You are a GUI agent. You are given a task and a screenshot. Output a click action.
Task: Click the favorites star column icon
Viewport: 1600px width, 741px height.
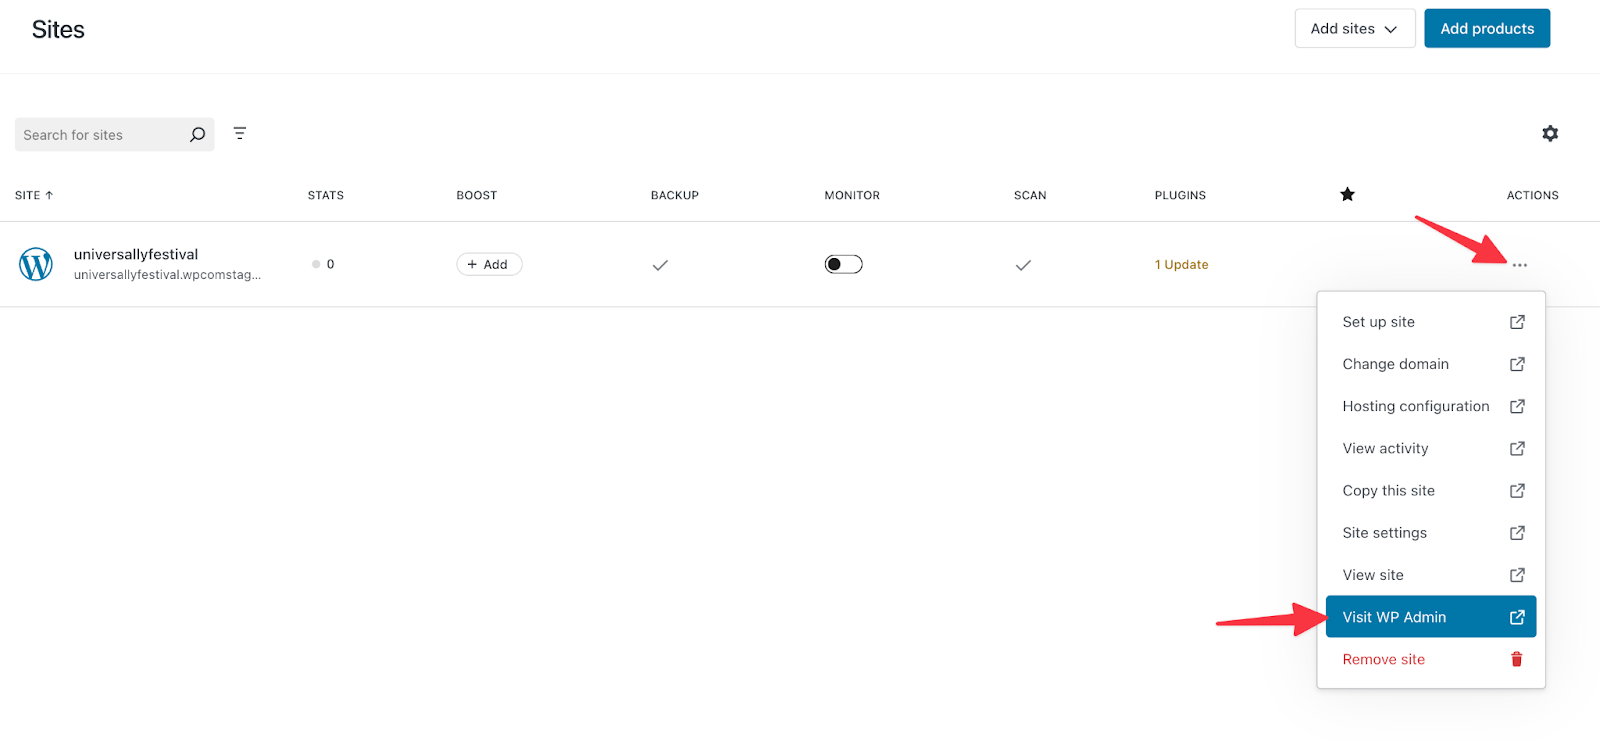[1347, 194]
